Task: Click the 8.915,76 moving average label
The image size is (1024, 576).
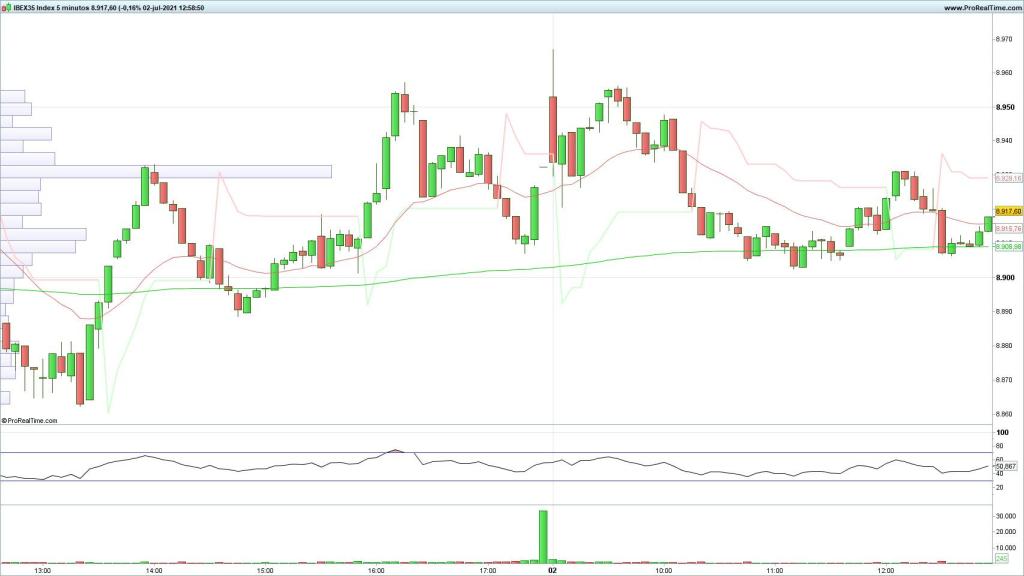Action: (x=1007, y=229)
